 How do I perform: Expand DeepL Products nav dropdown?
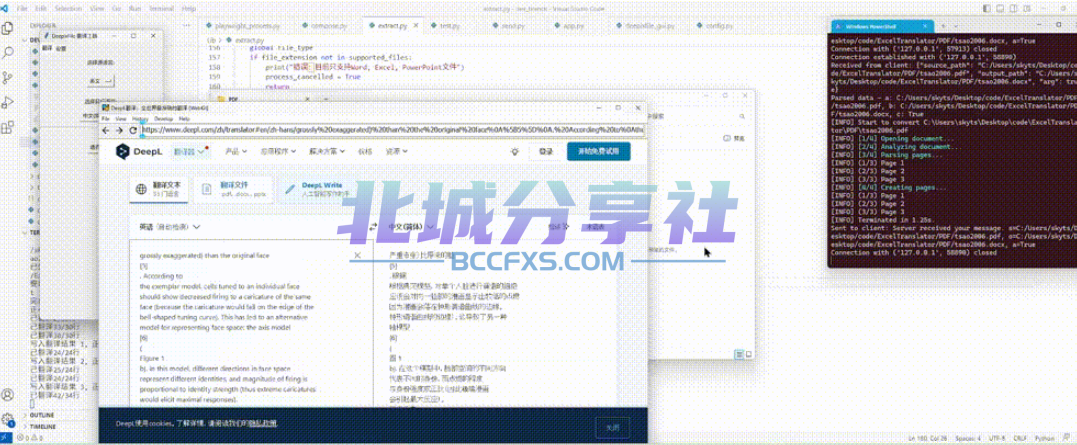click(236, 152)
